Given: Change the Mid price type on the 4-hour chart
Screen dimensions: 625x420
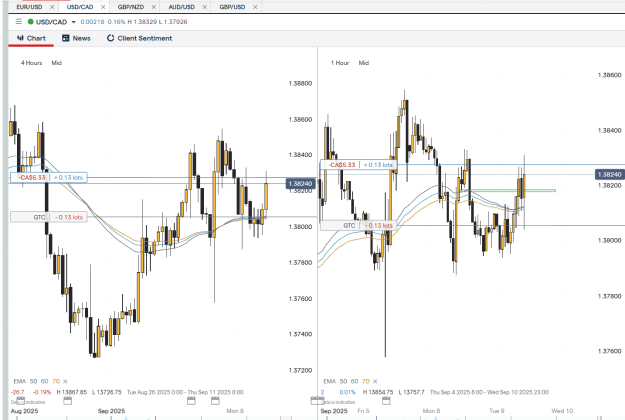Looking at the screenshot, I should pyautogui.click(x=57, y=63).
